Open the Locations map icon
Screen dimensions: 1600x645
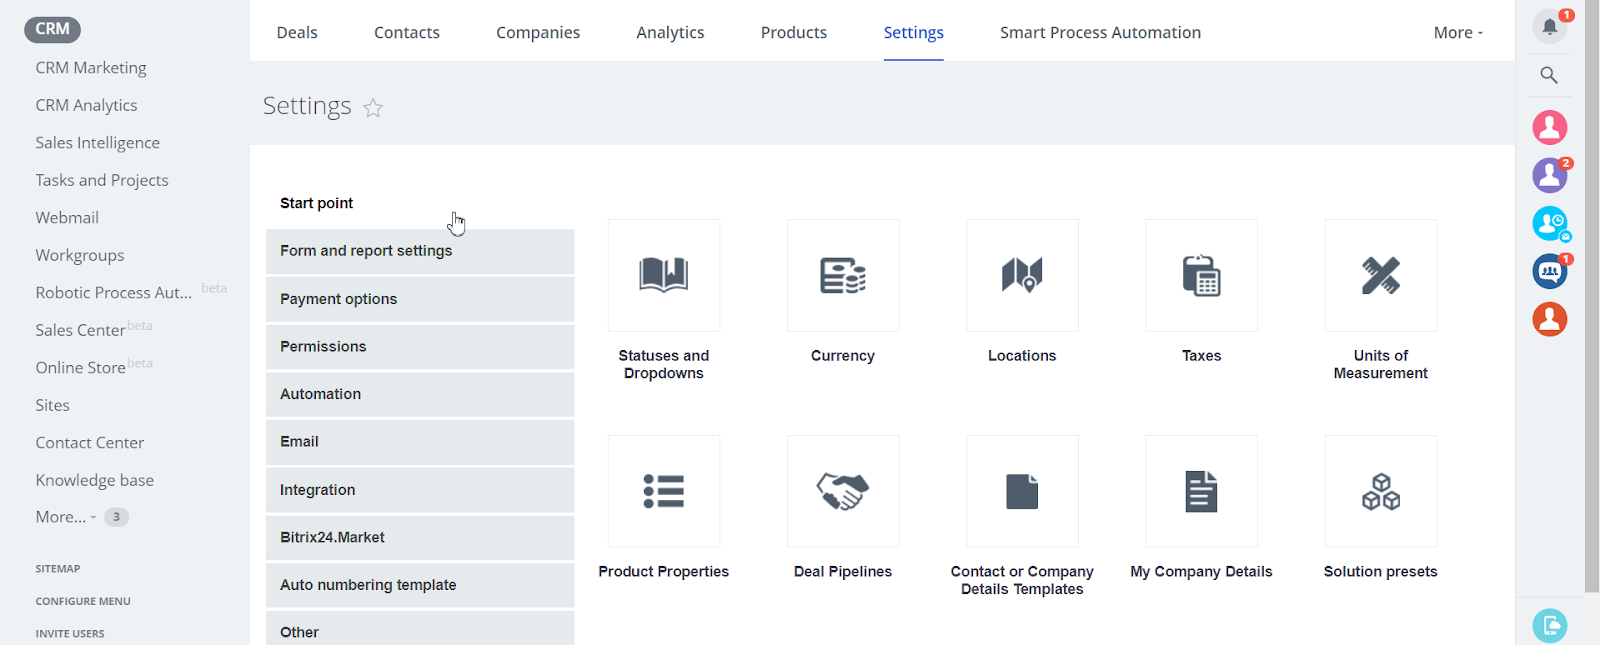point(1022,275)
